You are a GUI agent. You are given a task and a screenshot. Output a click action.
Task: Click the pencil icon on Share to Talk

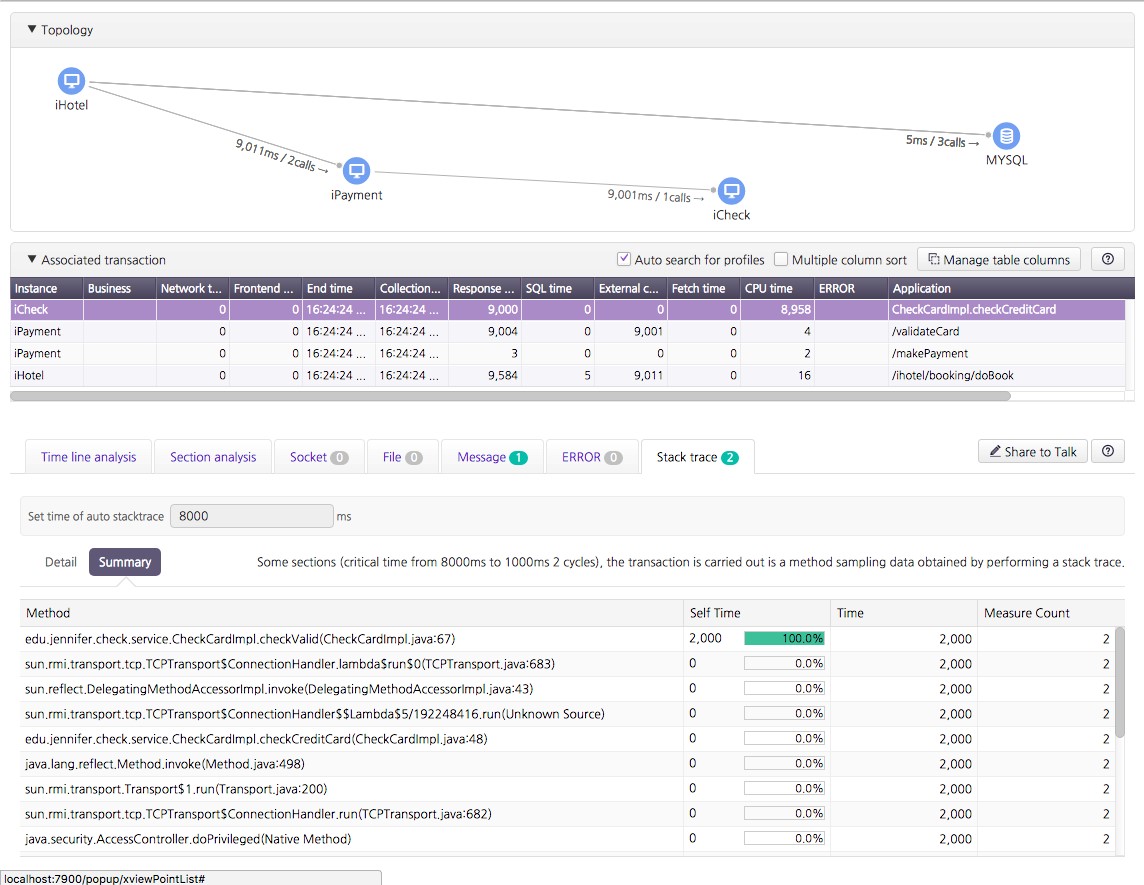pyautogui.click(x=997, y=451)
